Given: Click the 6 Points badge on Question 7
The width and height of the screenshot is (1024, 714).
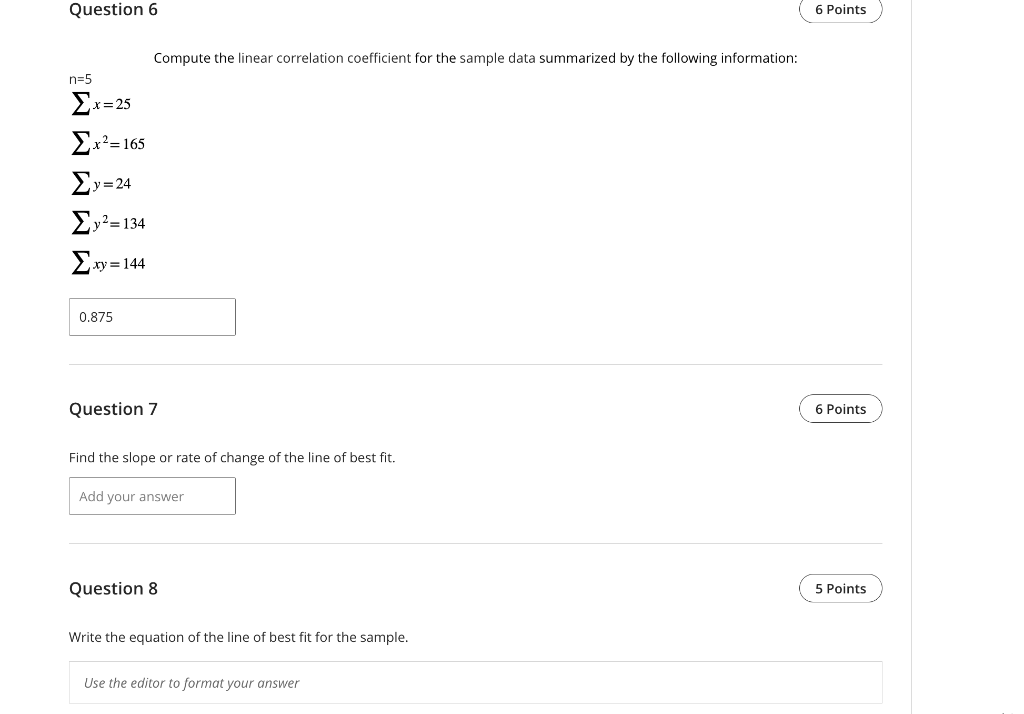Looking at the screenshot, I should pos(840,408).
